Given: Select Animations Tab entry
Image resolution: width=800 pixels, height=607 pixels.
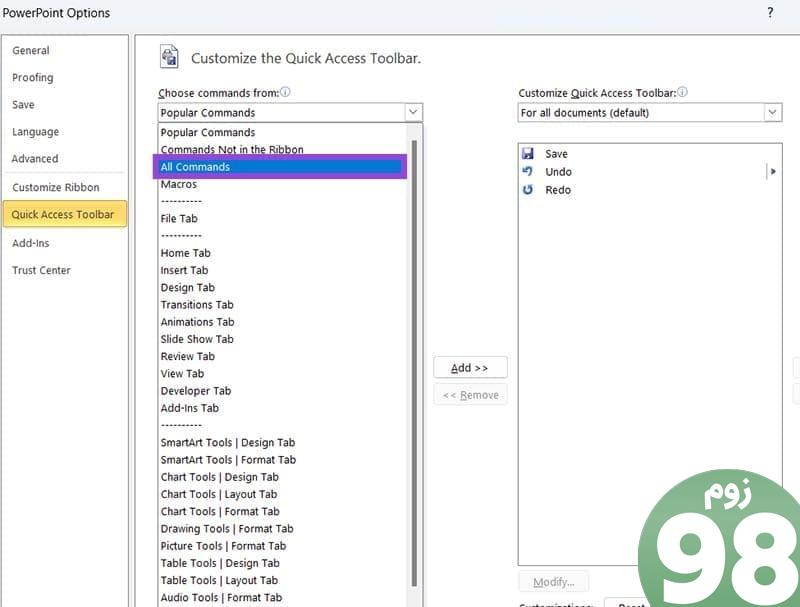Looking at the screenshot, I should pos(283,322).
